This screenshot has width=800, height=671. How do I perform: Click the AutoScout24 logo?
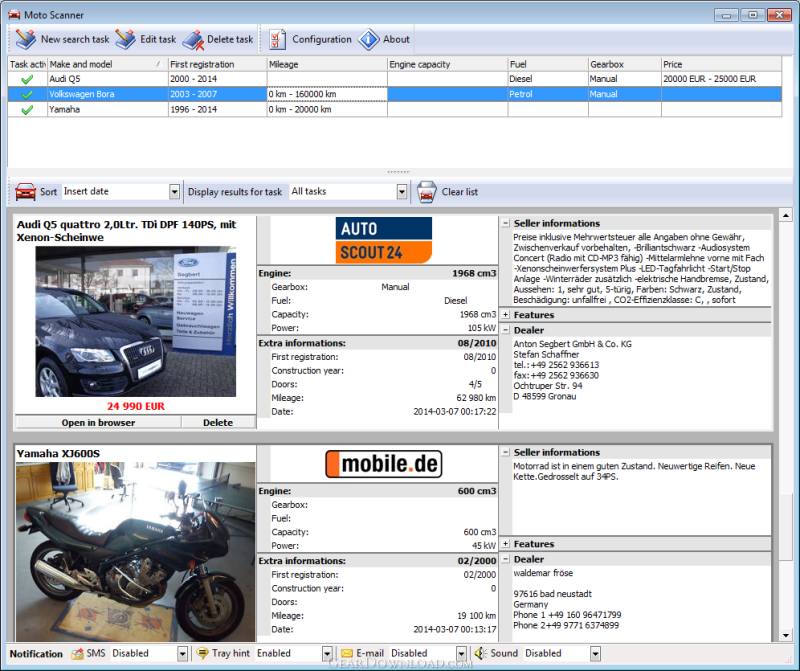click(384, 240)
